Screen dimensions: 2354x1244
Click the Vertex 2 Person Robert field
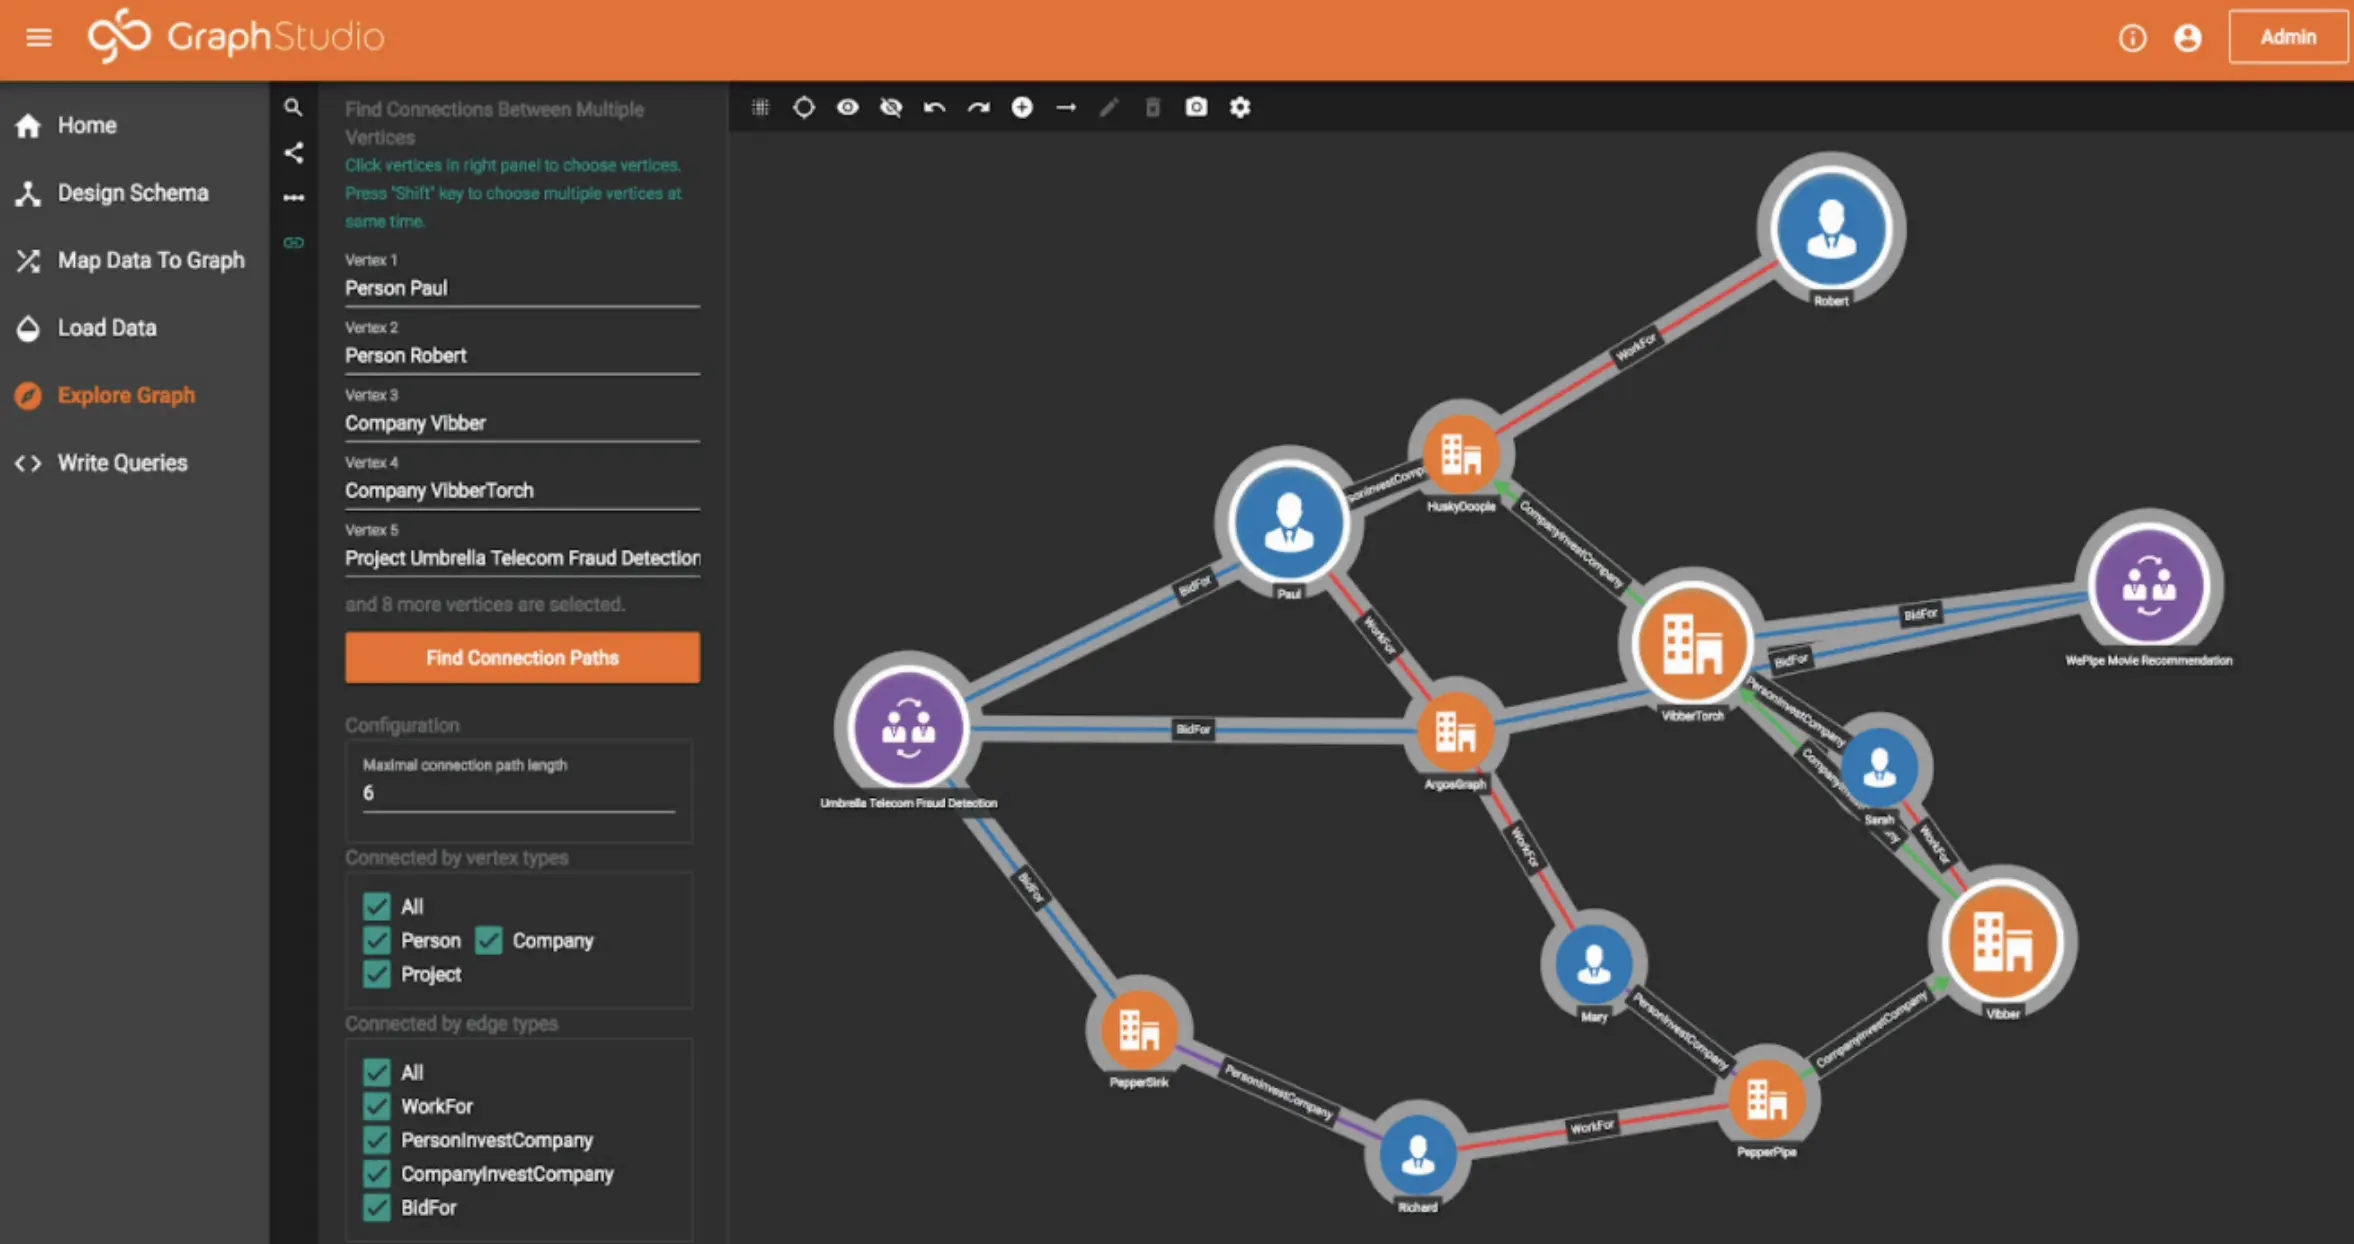pyautogui.click(x=522, y=355)
